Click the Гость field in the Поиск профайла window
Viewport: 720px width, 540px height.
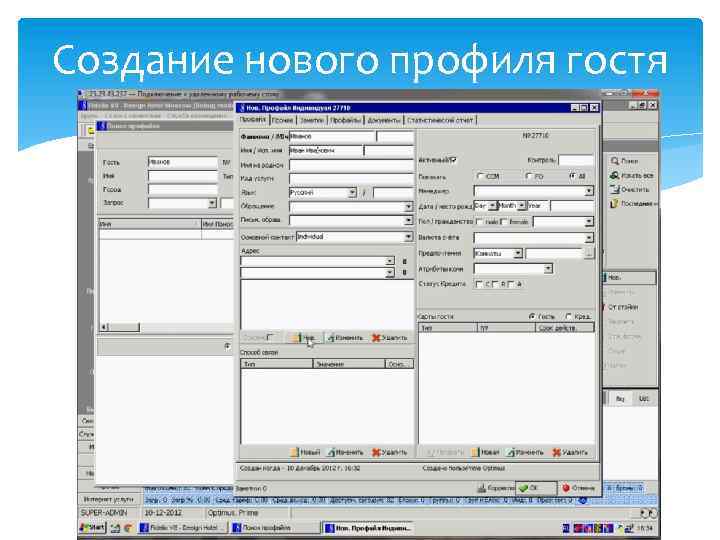tap(183, 162)
